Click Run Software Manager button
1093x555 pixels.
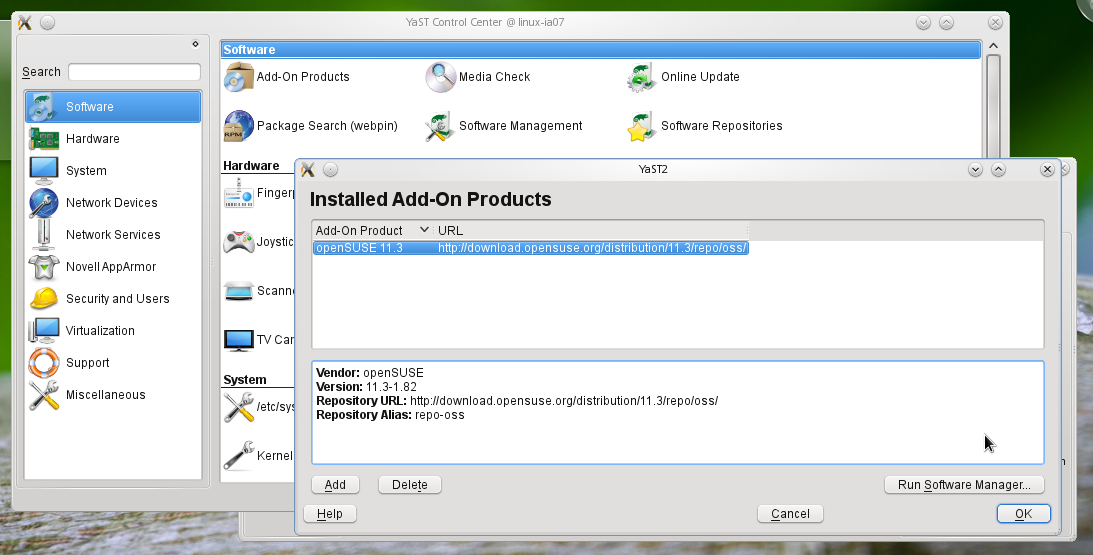pyautogui.click(x=964, y=485)
